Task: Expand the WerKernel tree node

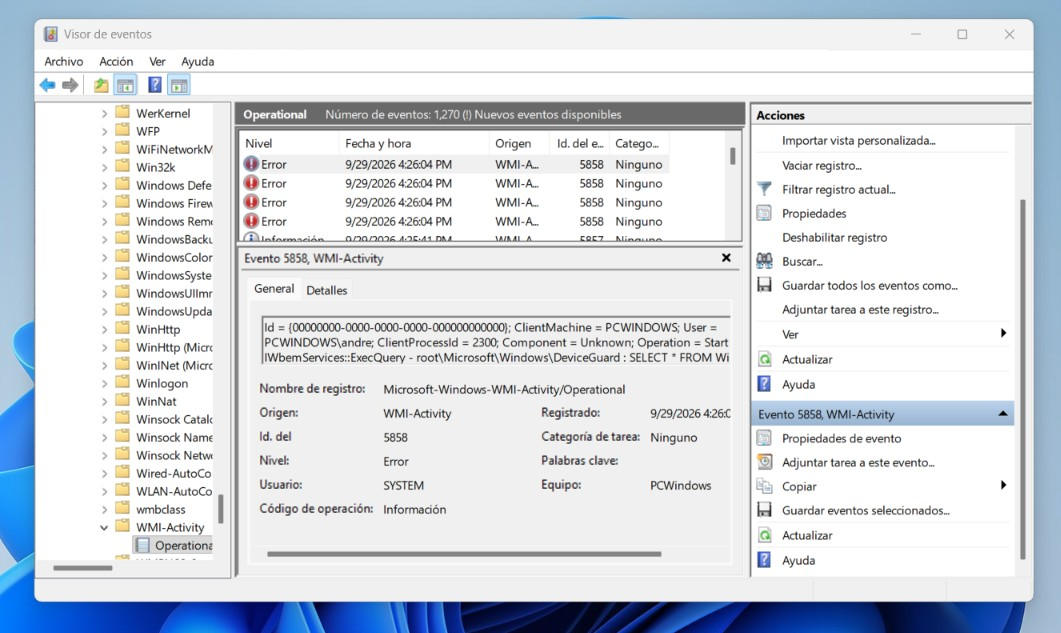Action: pyautogui.click(x=104, y=113)
